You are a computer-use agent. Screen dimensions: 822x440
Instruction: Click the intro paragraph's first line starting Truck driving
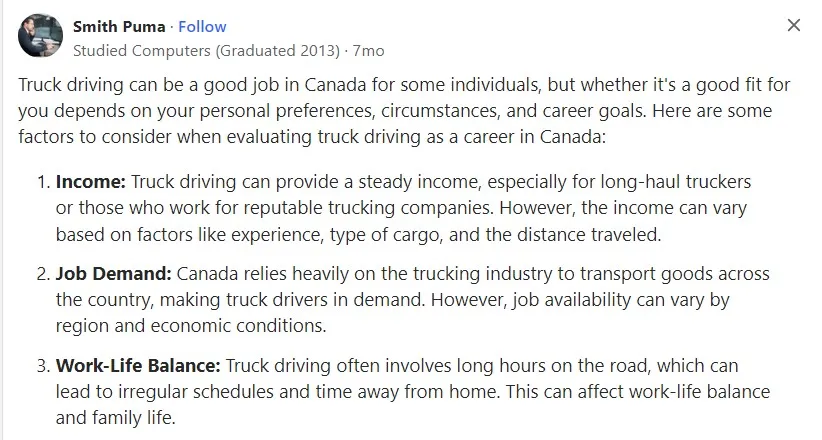[x=404, y=85]
